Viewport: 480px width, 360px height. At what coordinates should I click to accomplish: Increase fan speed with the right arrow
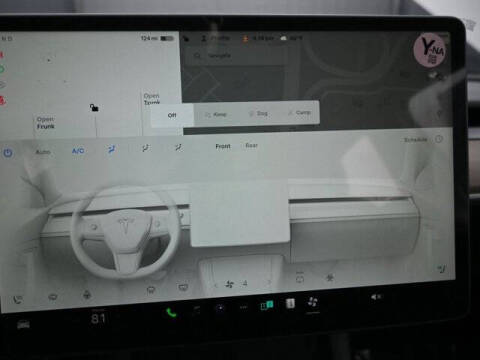point(269,283)
